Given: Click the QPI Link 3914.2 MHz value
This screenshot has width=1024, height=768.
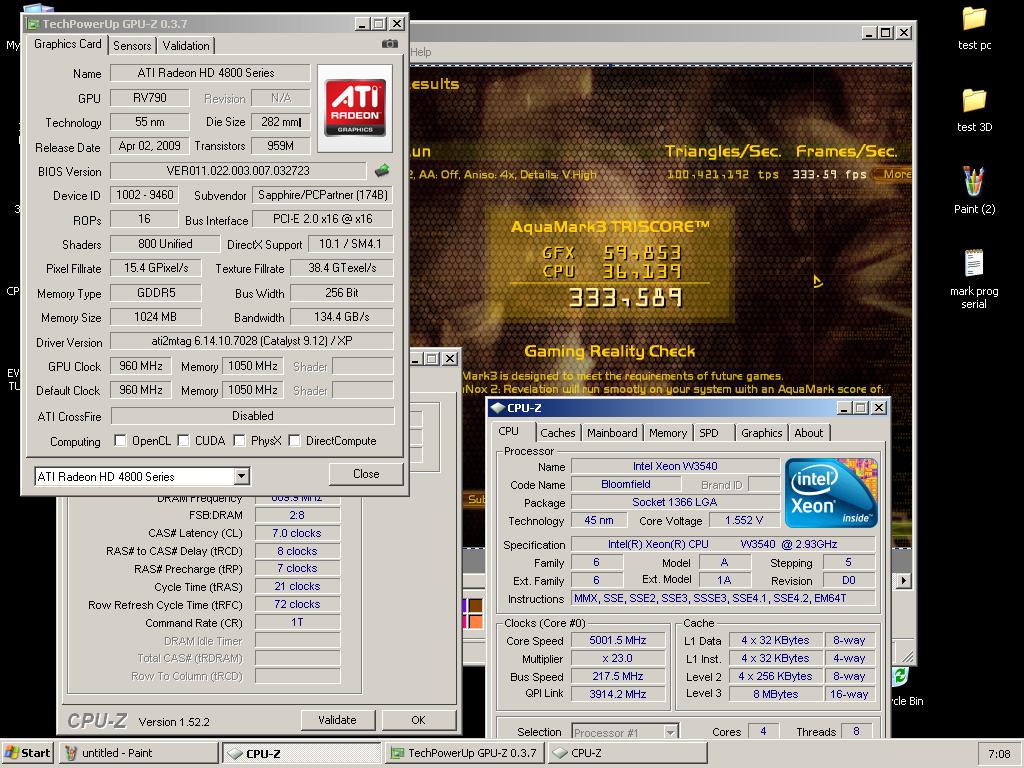Looking at the screenshot, I should coord(618,694).
